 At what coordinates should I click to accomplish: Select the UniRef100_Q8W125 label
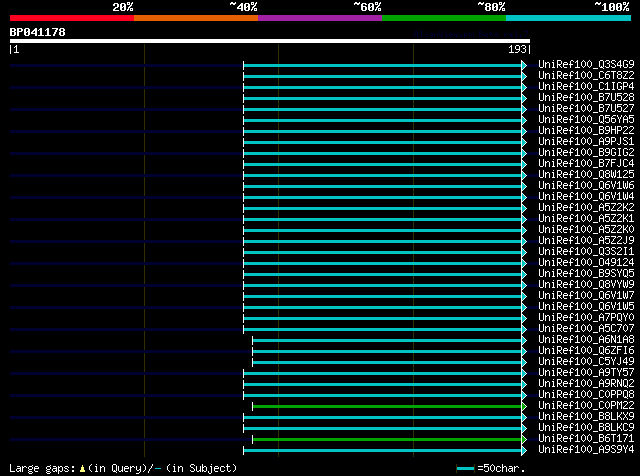click(586, 174)
